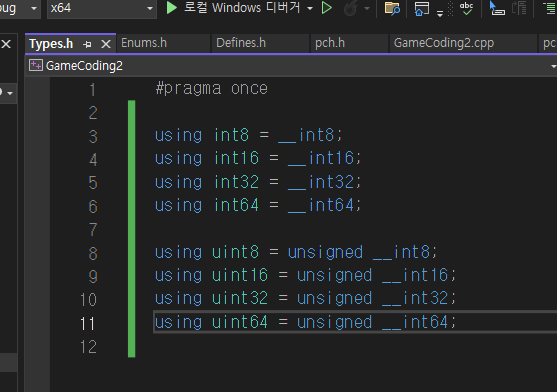Image resolution: width=557 pixels, height=392 pixels.
Task: Click the 'using uint32 = unsigned __int32;' line
Action: point(305,298)
